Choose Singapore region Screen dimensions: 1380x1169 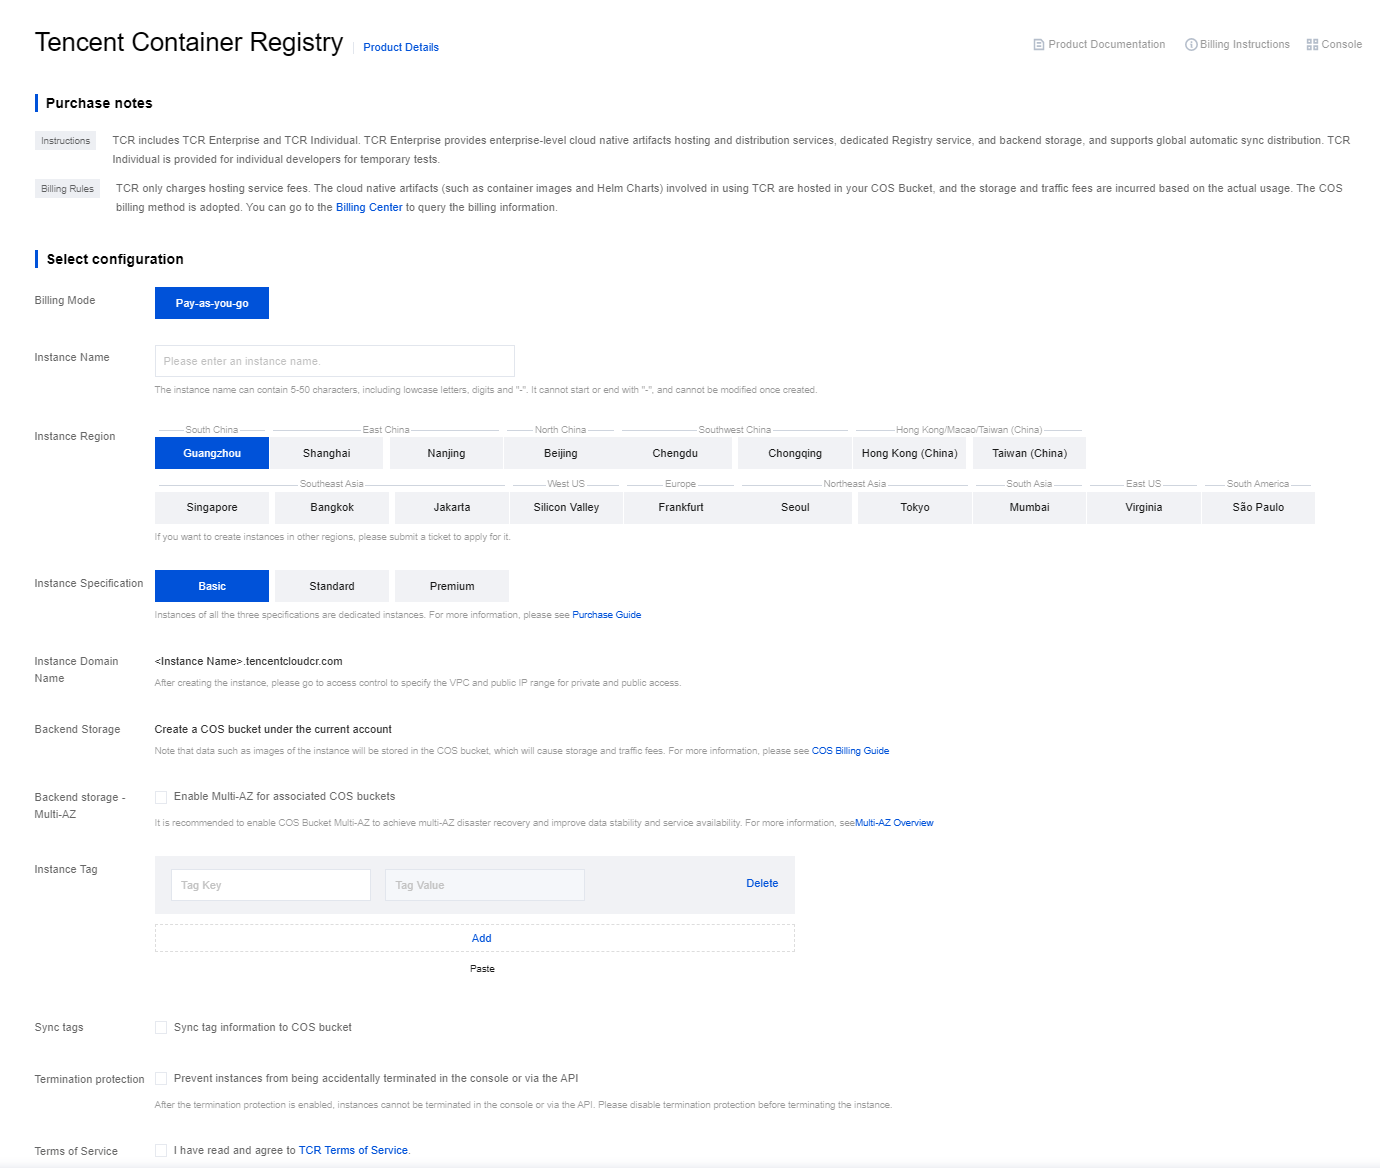coord(212,507)
